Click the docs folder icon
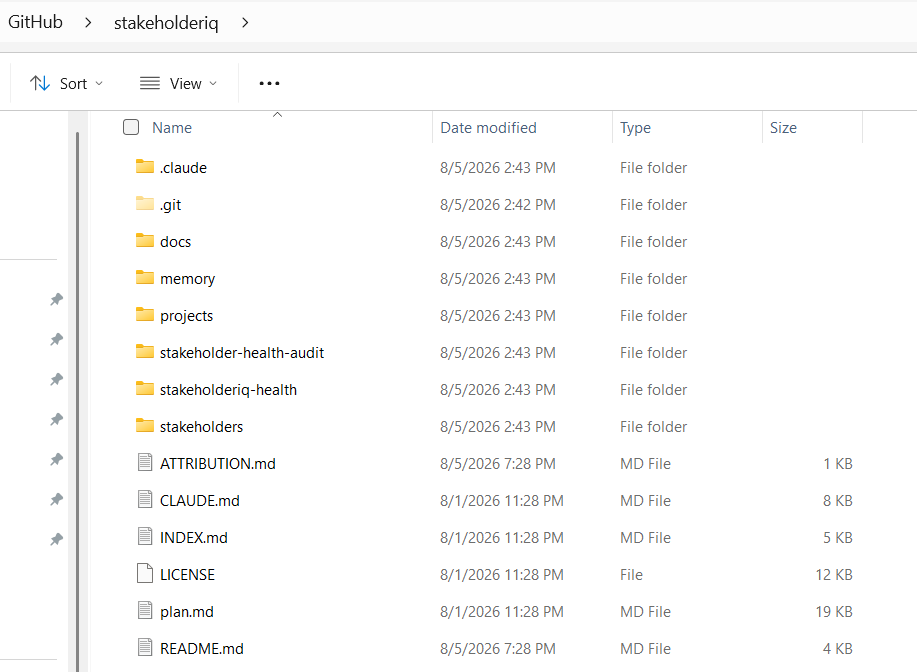Image resolution: width=917 pixels, height=672 pixels. (x=144, y=240)
